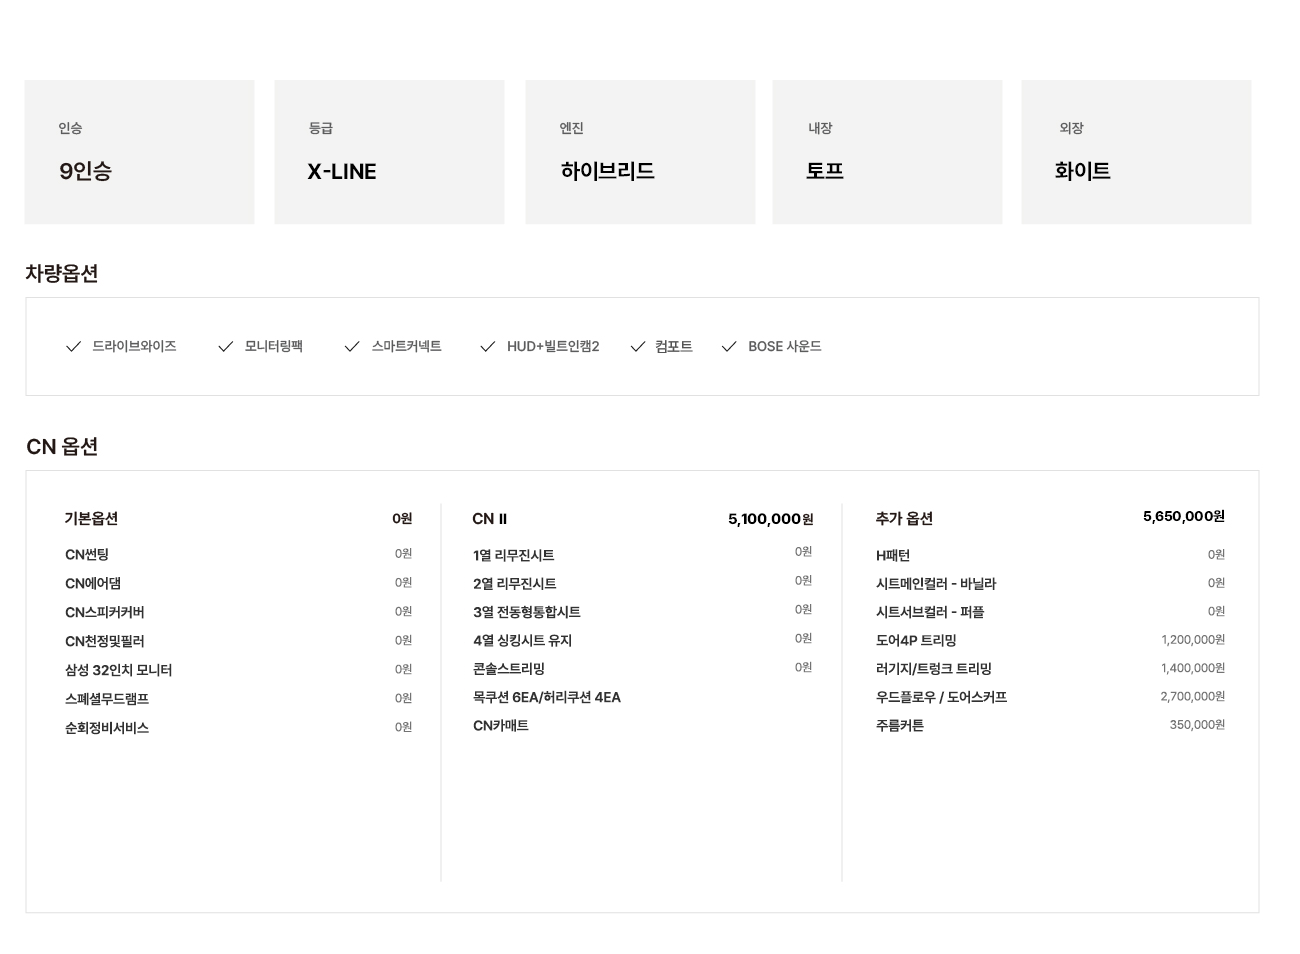
Task: Click the 4열 싱킹시트 유지 item
Action: pyautogui.click(x=523, y=640)
